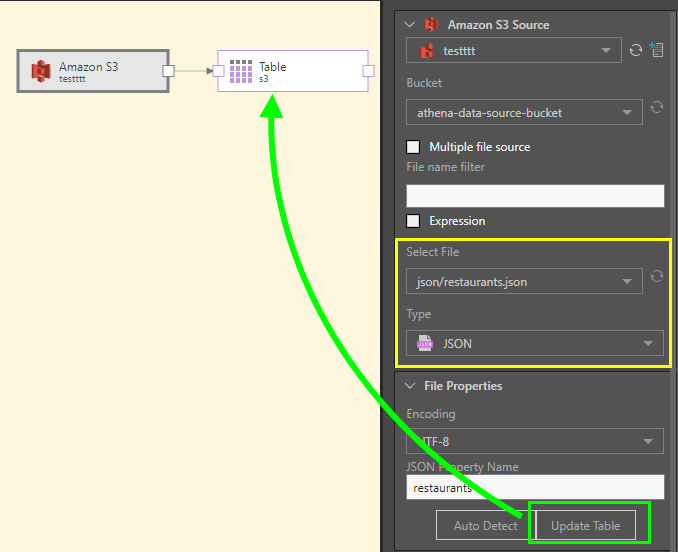Click the Amazon S3 output connector port
This screenshot has width=678, height=552.
pyautogui.click(x=168, y=71)
